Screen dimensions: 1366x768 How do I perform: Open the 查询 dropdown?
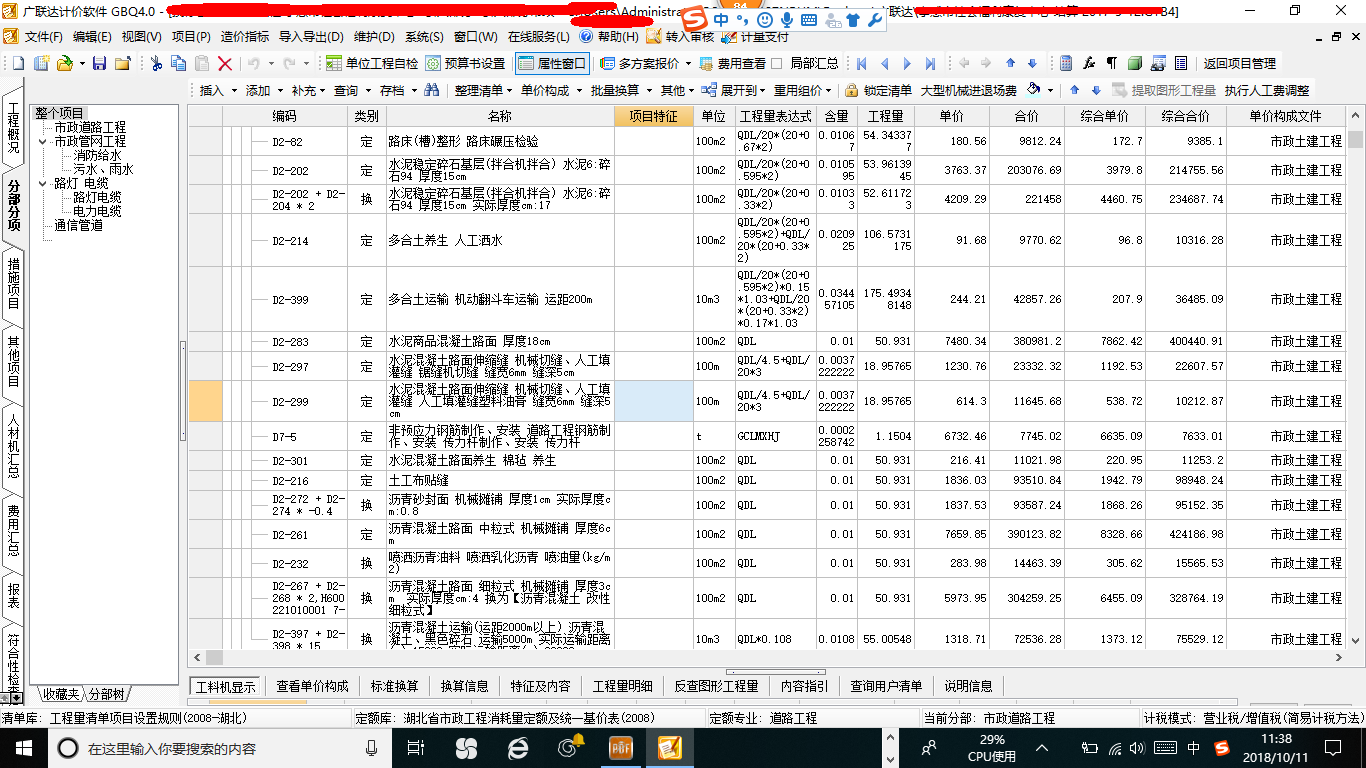click(352, 90)
